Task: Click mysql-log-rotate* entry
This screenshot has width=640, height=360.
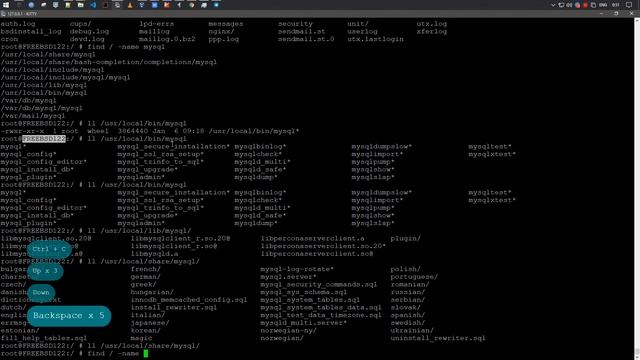Action: coord(297,269)
